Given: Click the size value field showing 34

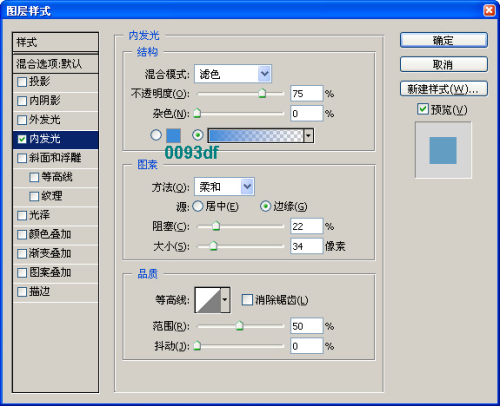Looking at the screenshot, I should 307,246.
